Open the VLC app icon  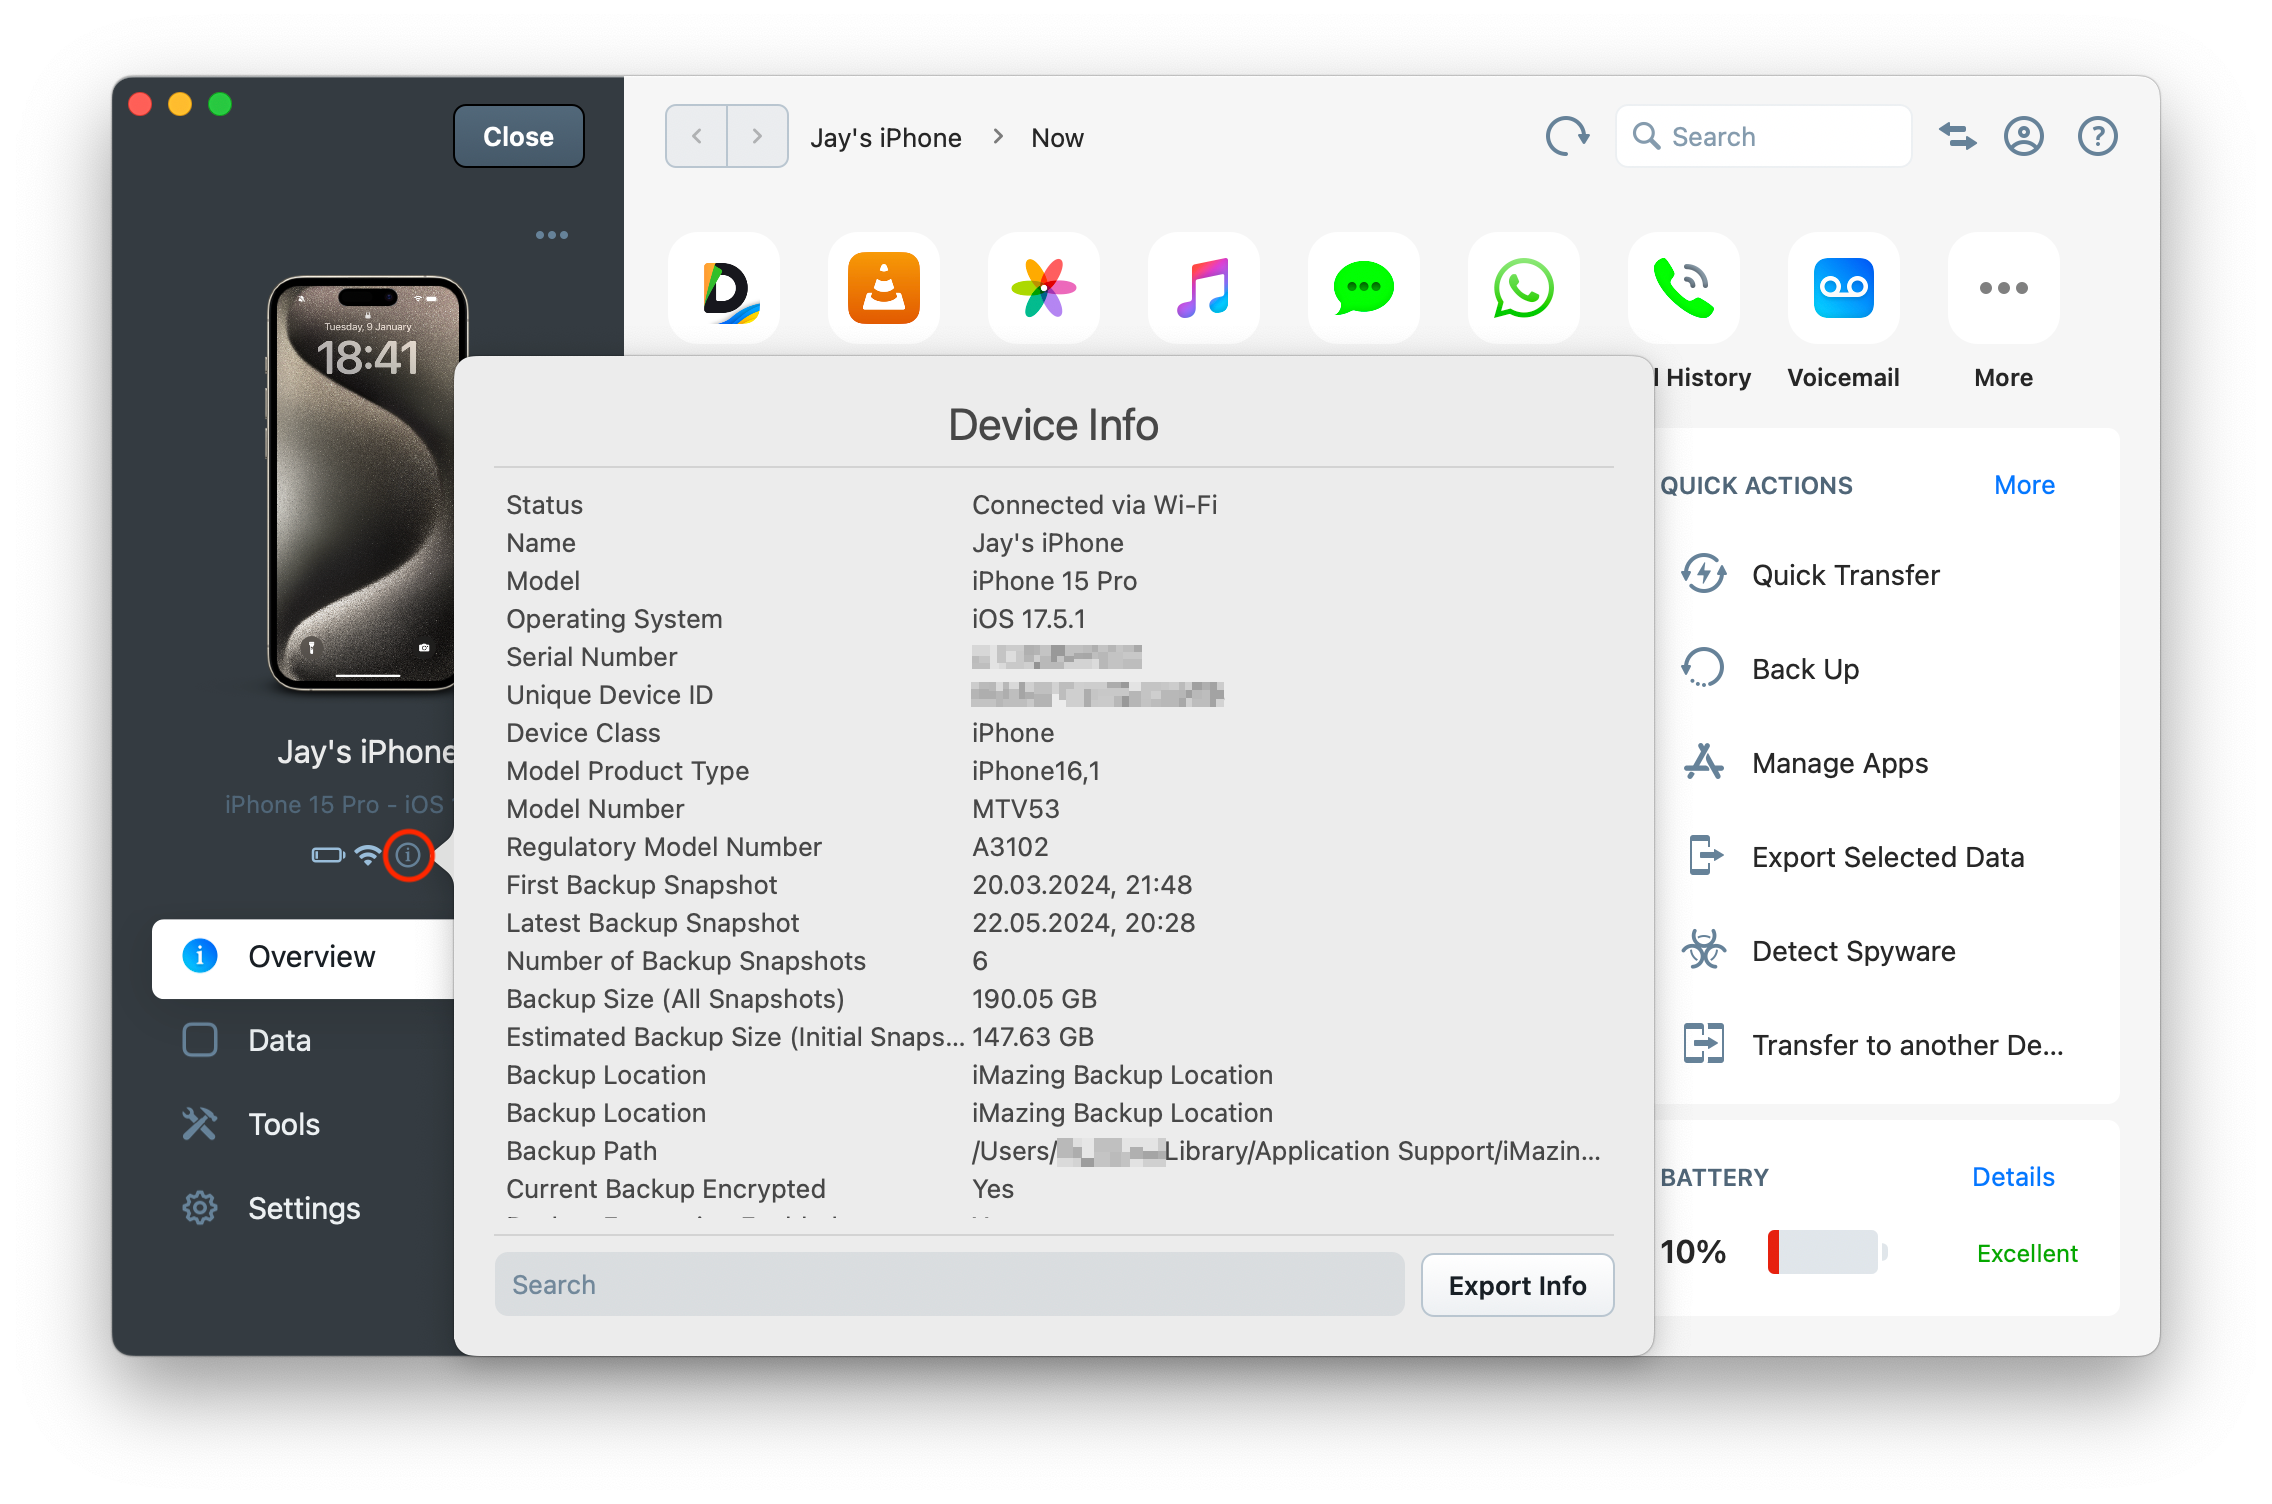(x=884, y=288)
